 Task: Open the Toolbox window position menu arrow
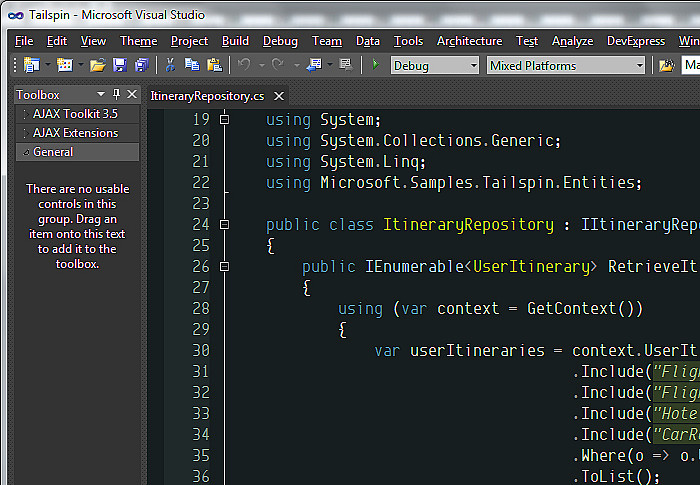click(x=101, y=94)
